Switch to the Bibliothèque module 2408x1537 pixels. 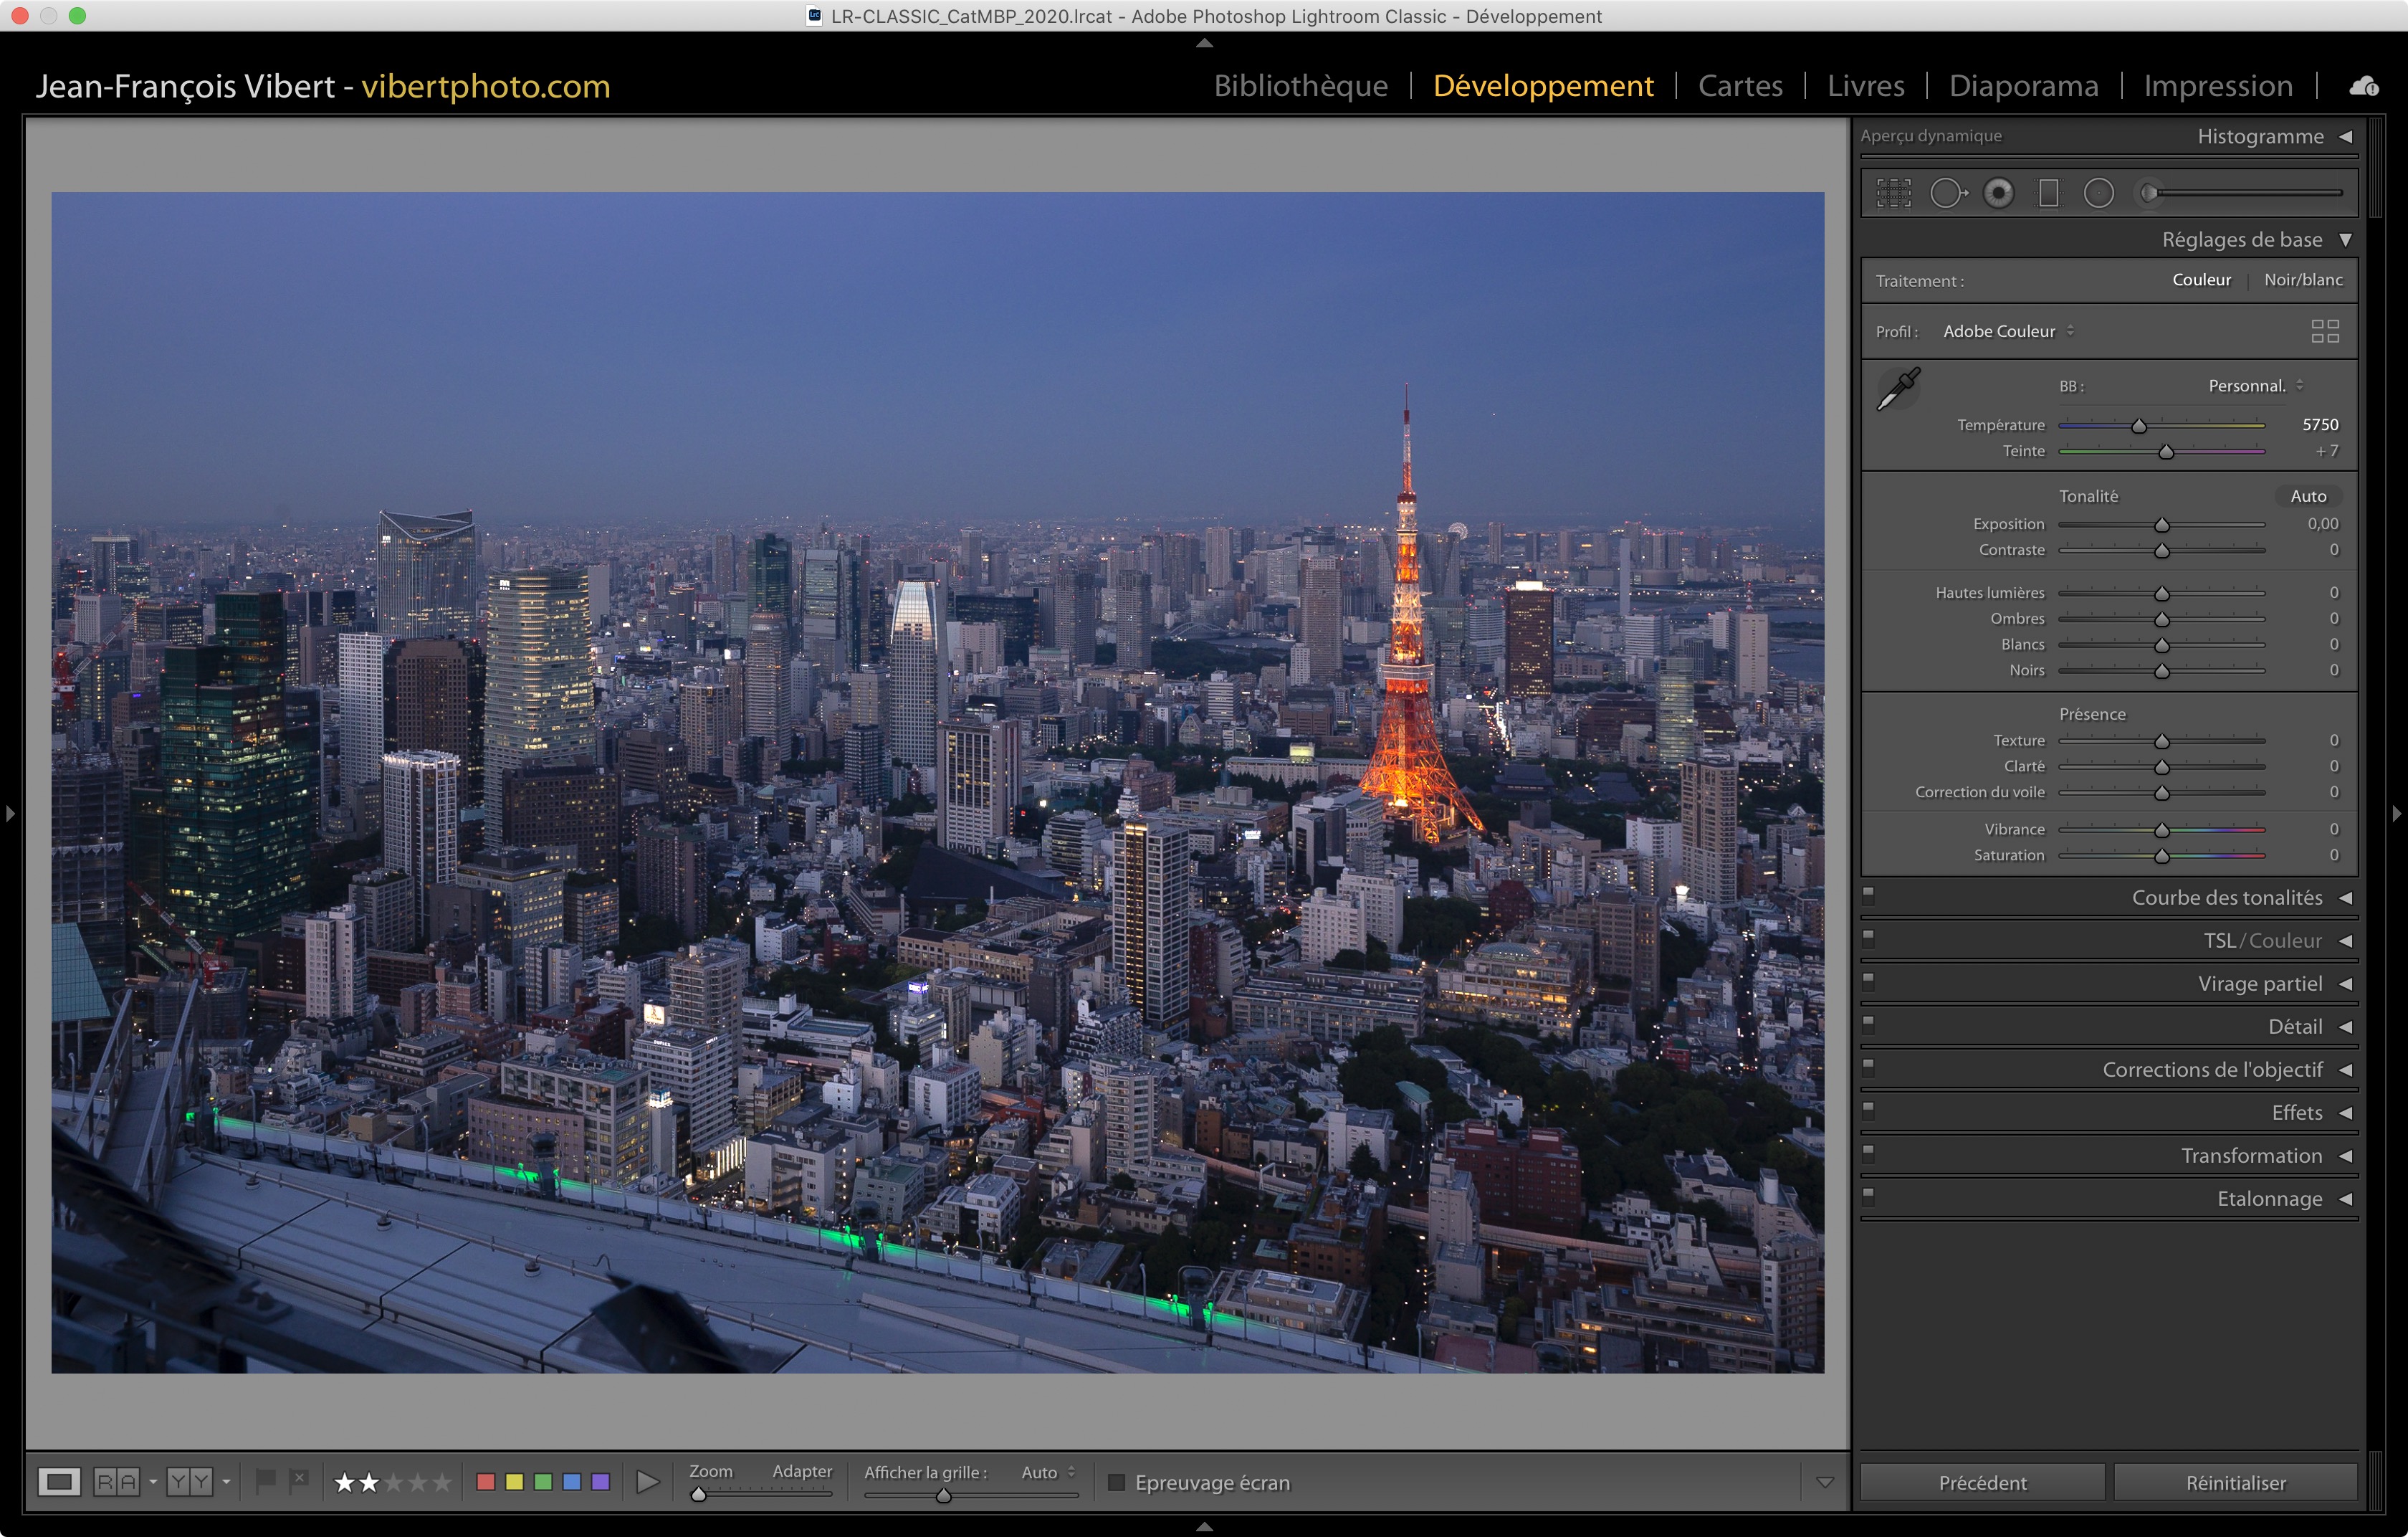[x=1300, y=86]
